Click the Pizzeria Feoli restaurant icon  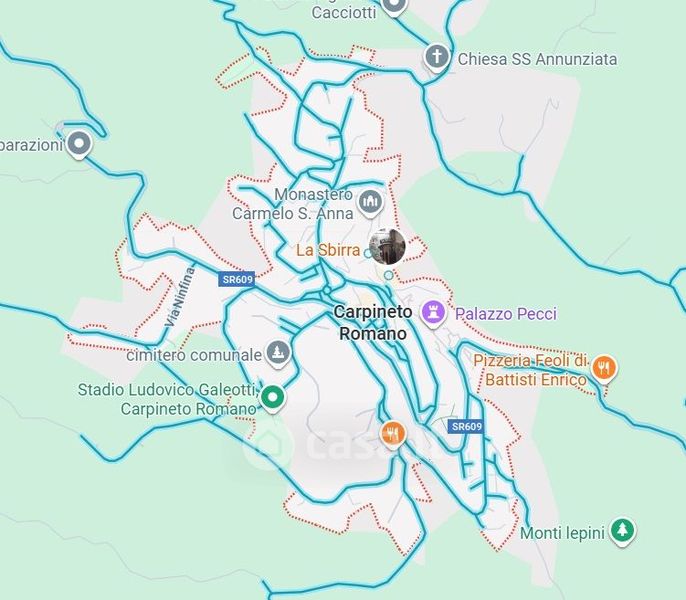tap(604, 368)
